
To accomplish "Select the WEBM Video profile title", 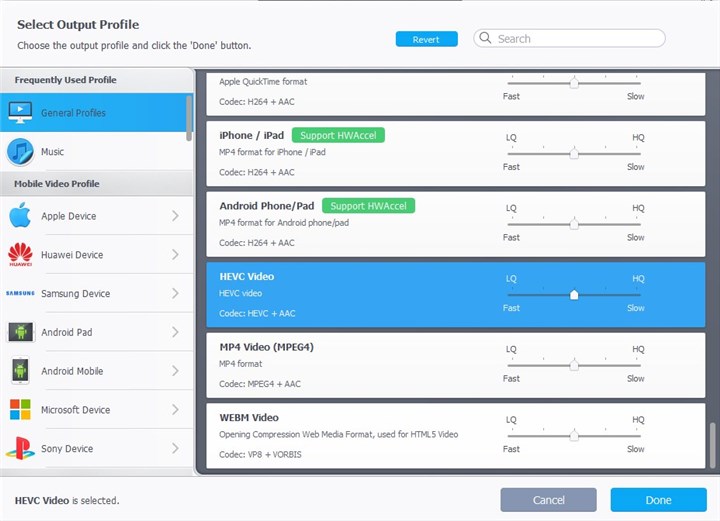I will click(249, 418).
